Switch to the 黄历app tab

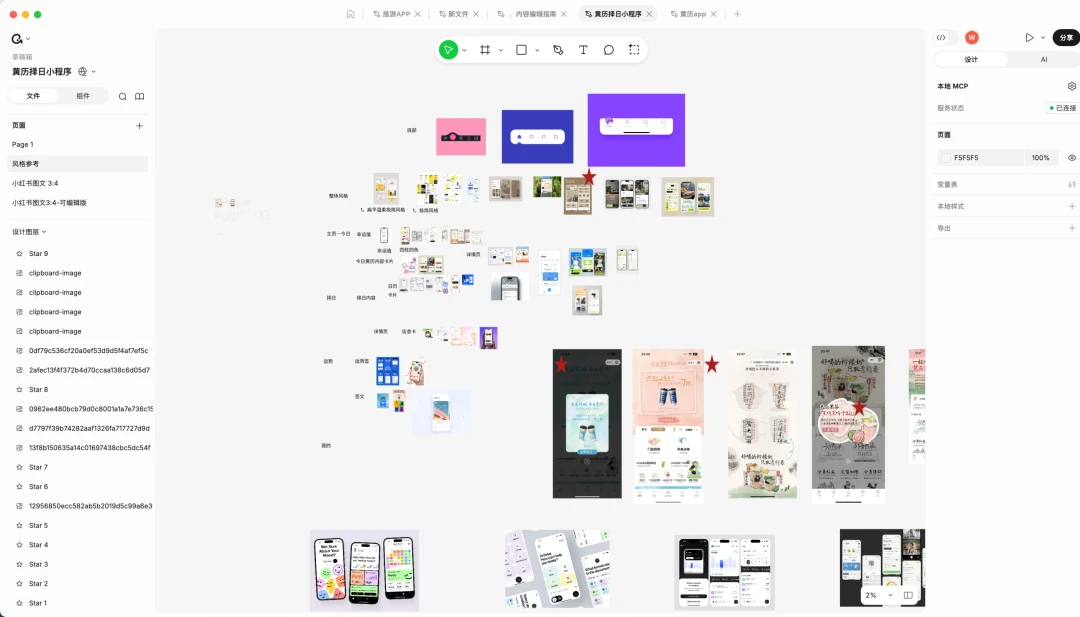692,14
